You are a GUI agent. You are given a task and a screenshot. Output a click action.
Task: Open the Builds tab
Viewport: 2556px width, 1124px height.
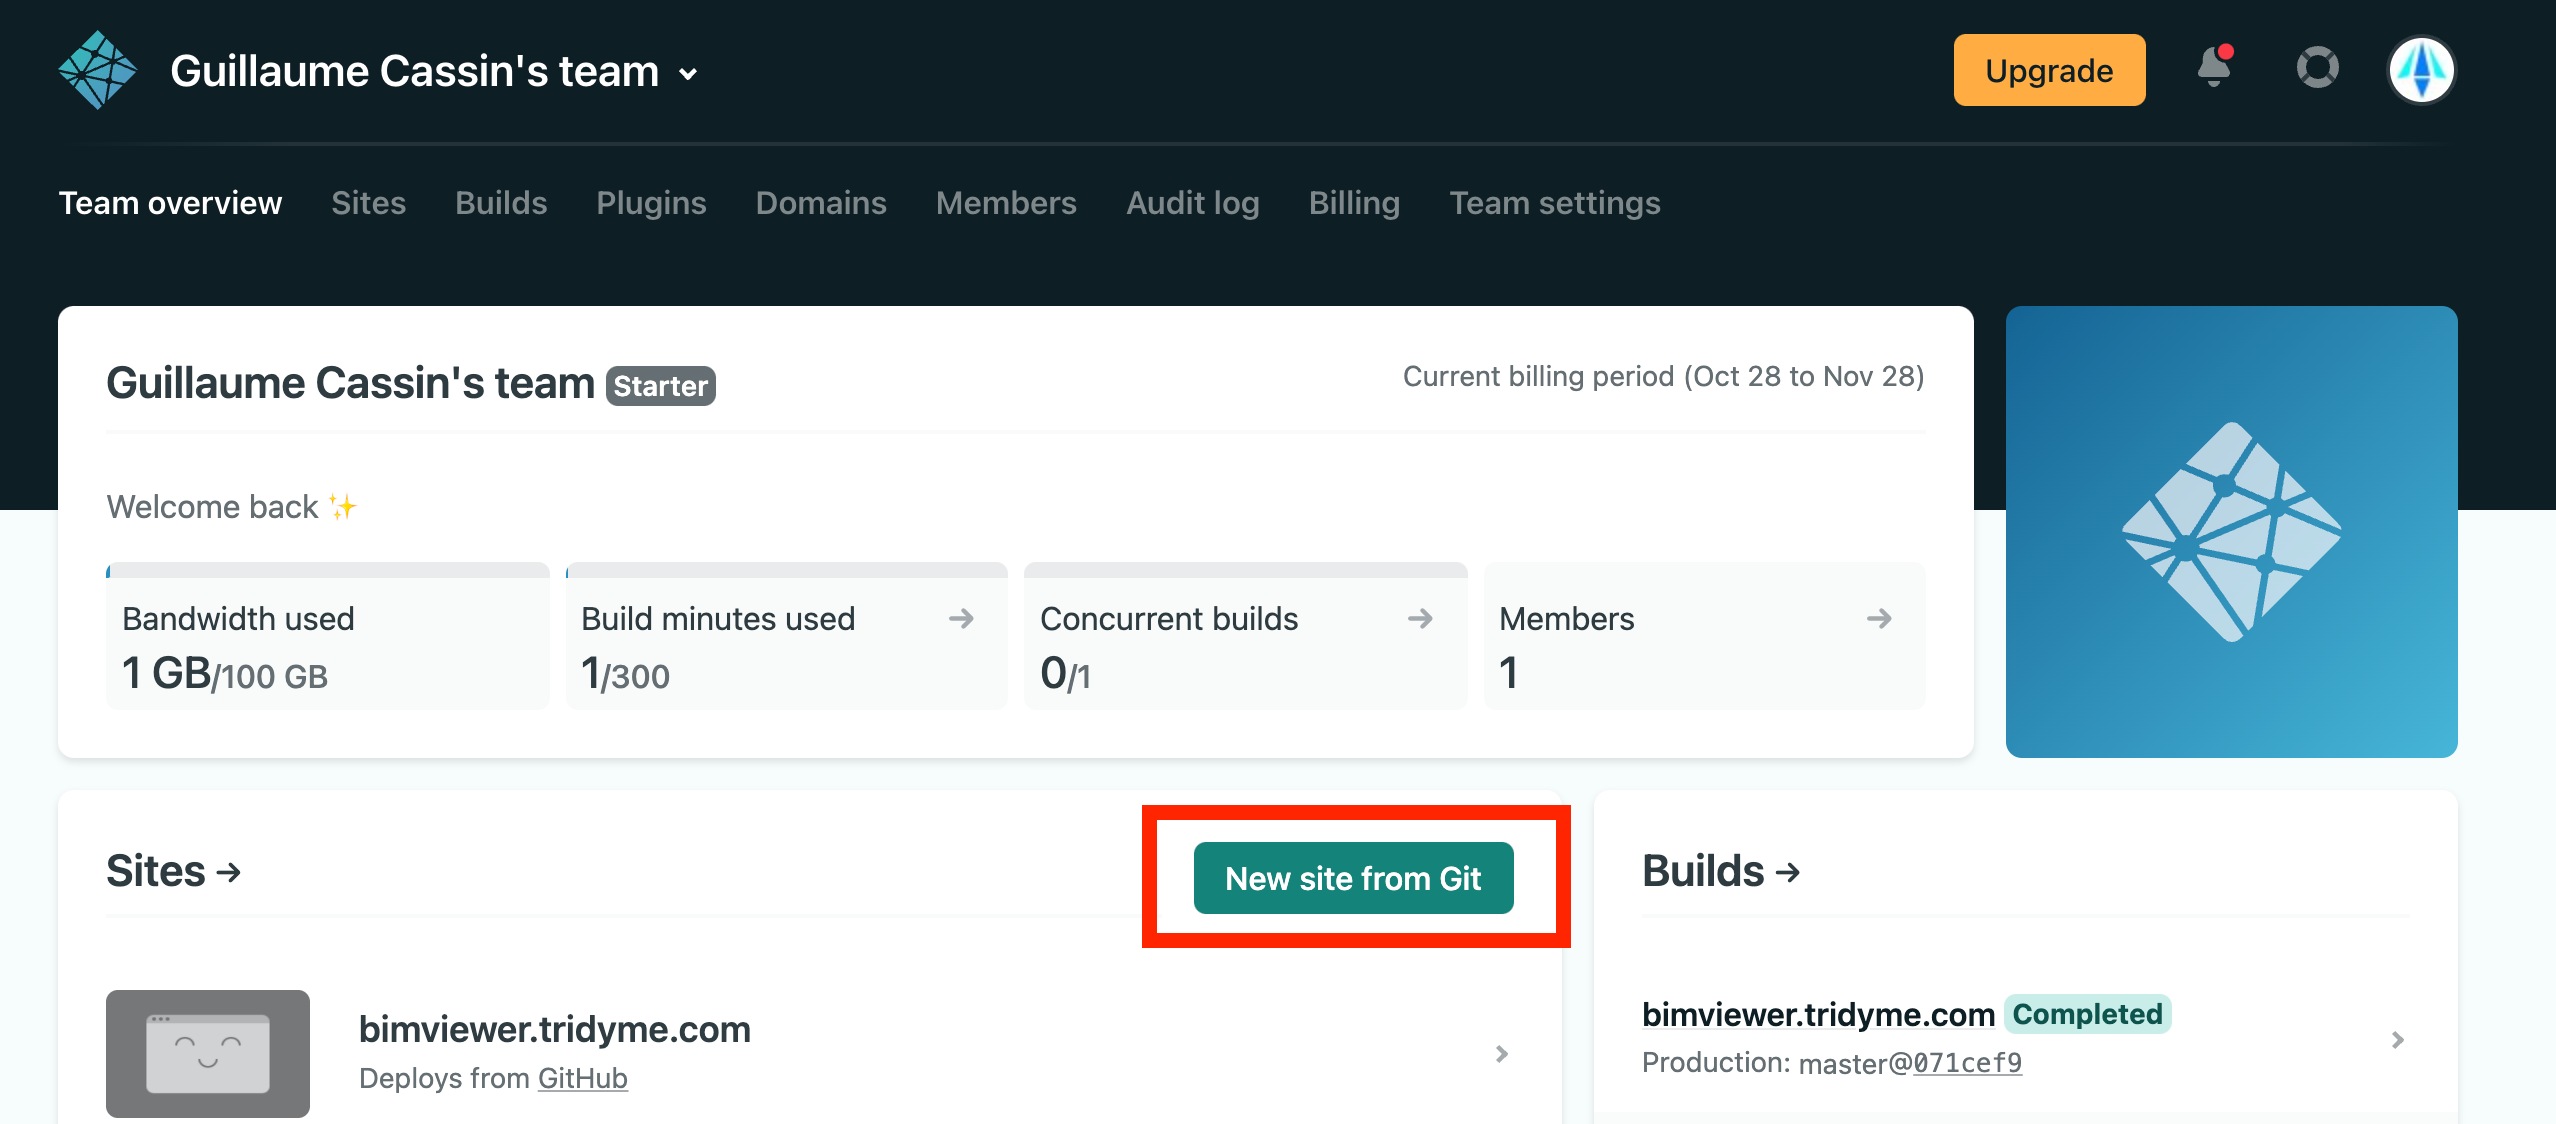[501, 203]
